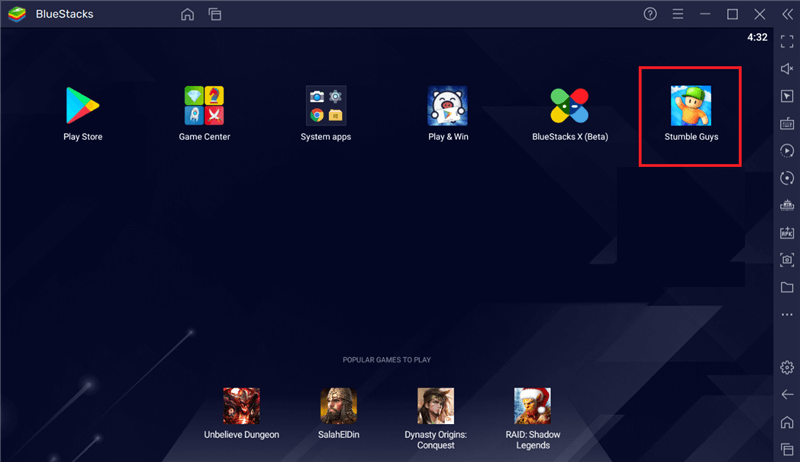Screen dimensions: 800x462
Task: Open keyboard game controls in sidebar
Action: pyautogui.click(x=787, y=123)
